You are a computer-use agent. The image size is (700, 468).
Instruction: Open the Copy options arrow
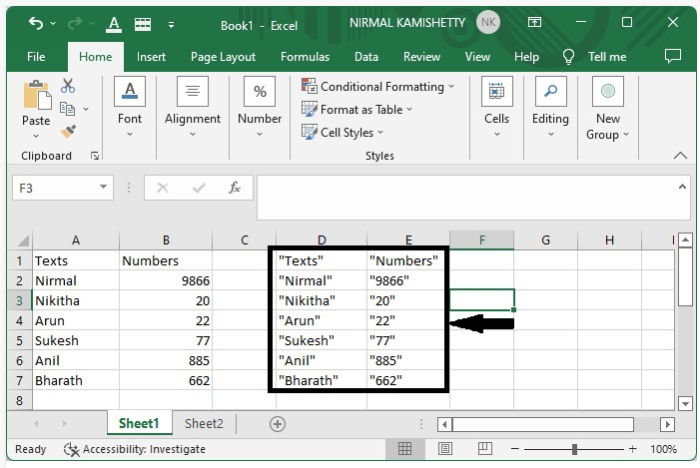click(x=86, y=109)
